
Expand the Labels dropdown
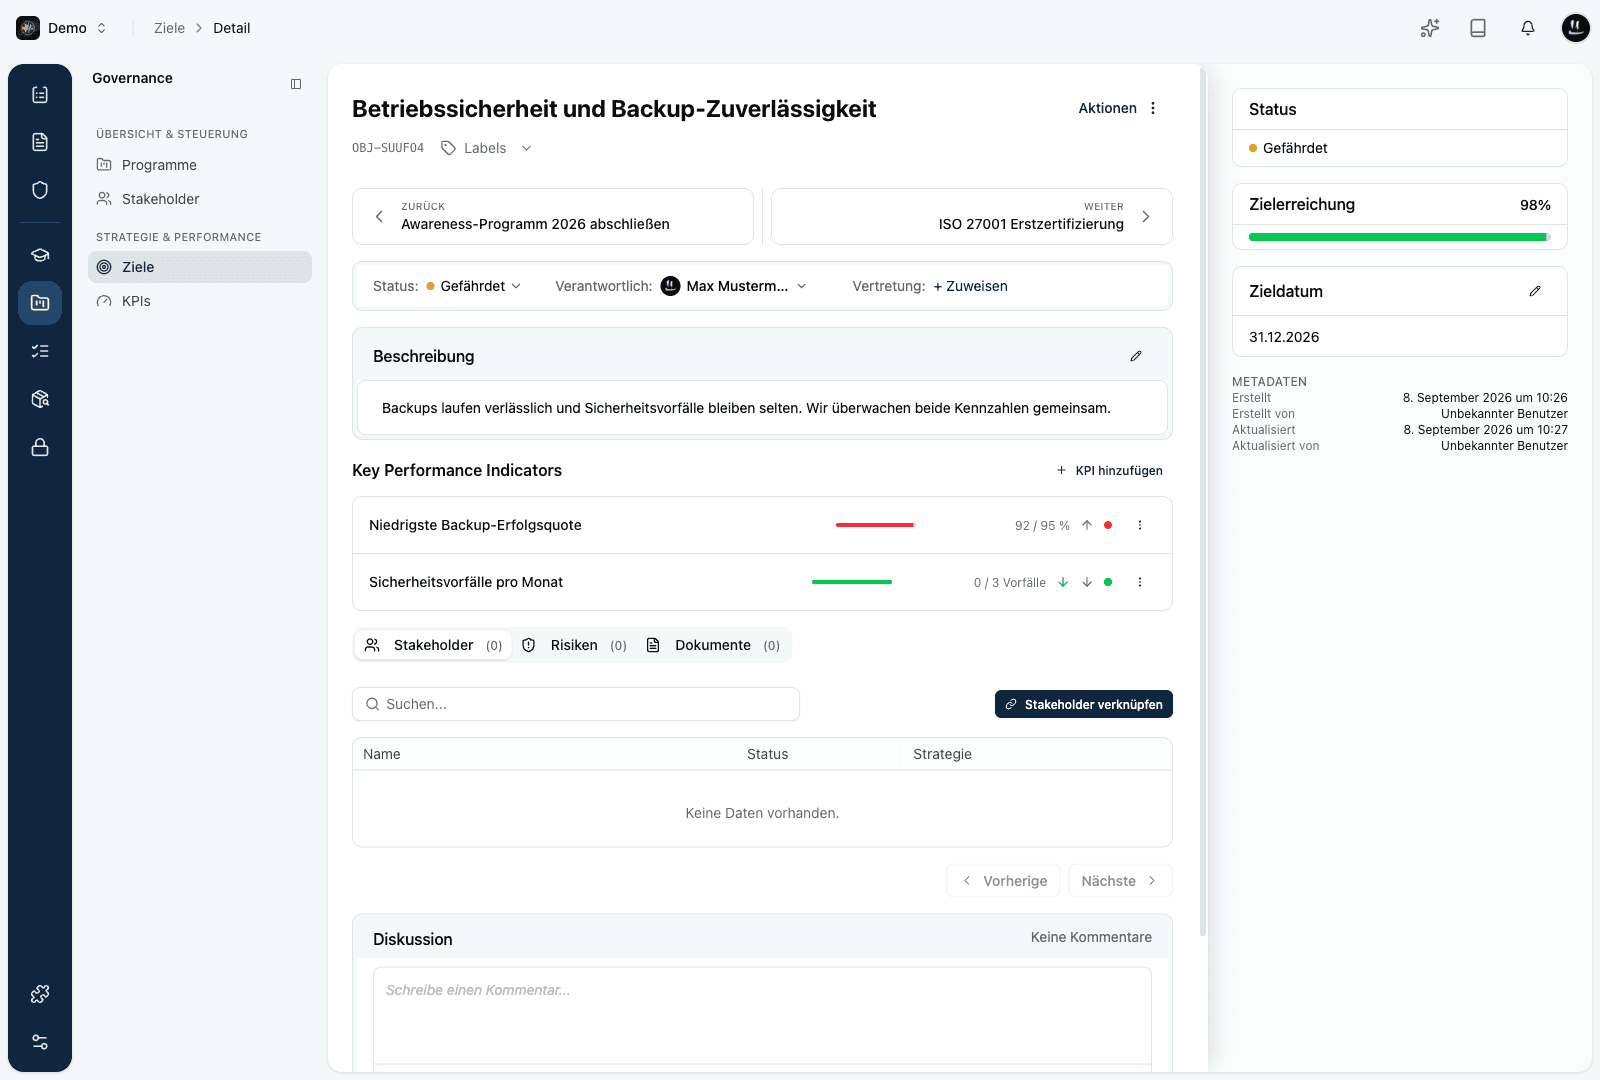pos(527,148)
